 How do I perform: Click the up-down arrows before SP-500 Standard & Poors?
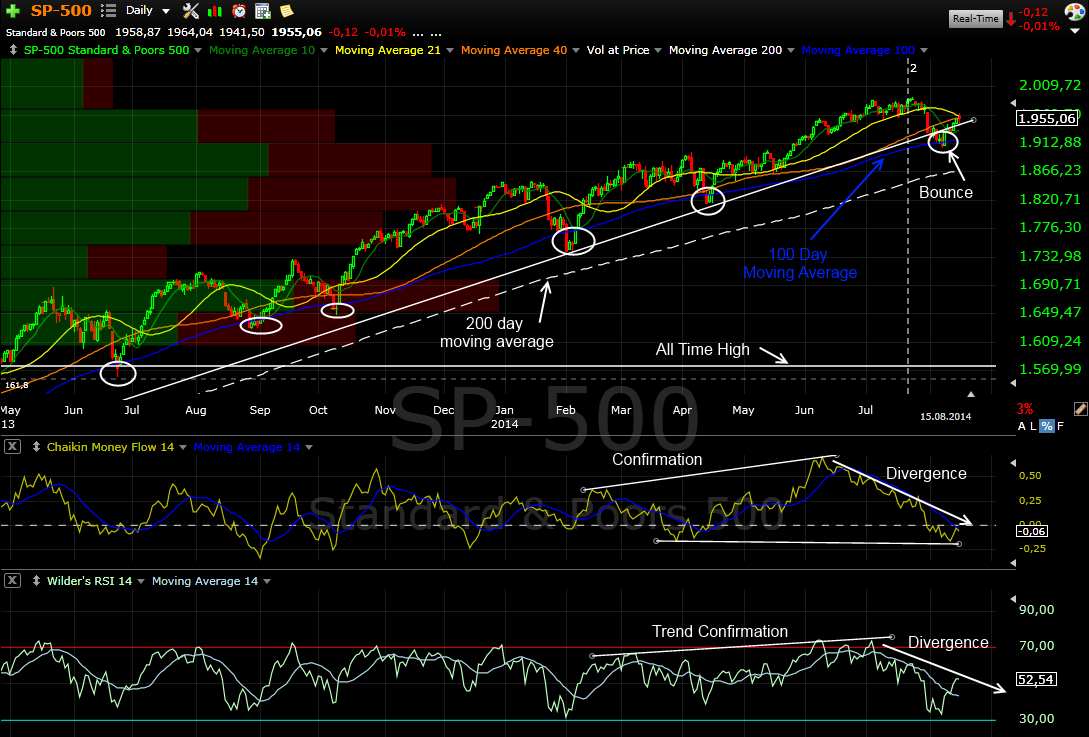(x=13, y=50)
